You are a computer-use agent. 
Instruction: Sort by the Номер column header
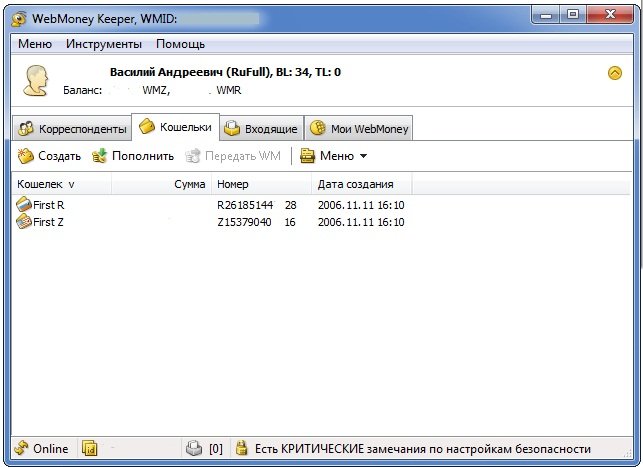[261, 184]
